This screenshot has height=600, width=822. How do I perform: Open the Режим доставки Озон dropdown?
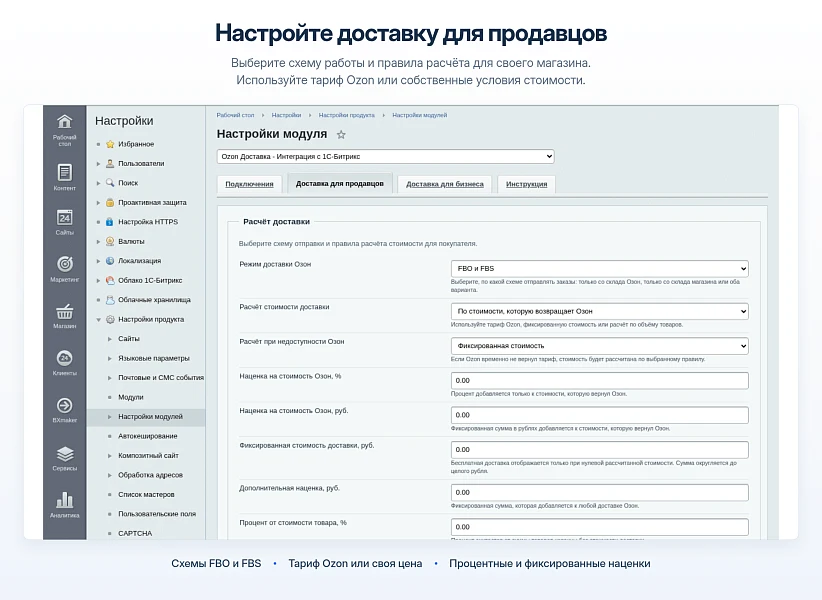click(x=599, y=268)
